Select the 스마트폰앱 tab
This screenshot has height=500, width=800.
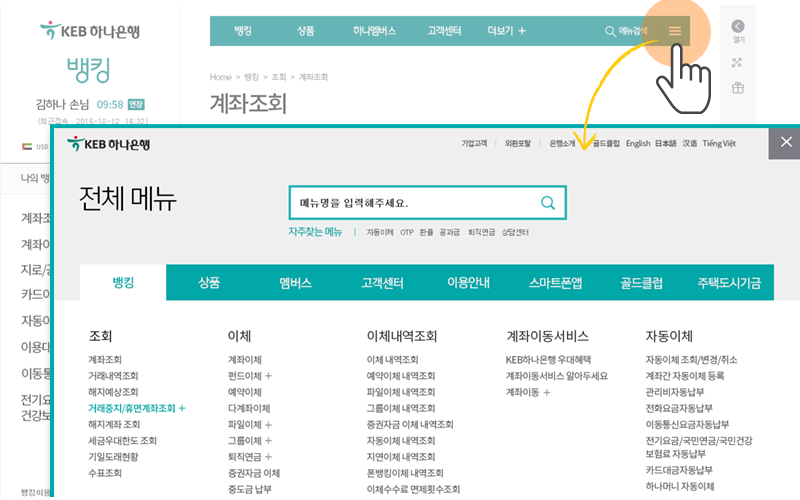(555, 283)
